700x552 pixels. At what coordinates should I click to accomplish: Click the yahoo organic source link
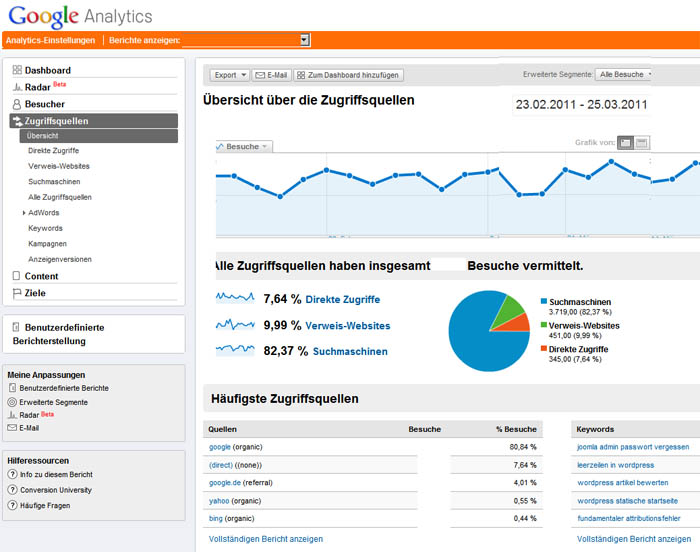coord(219,501)
